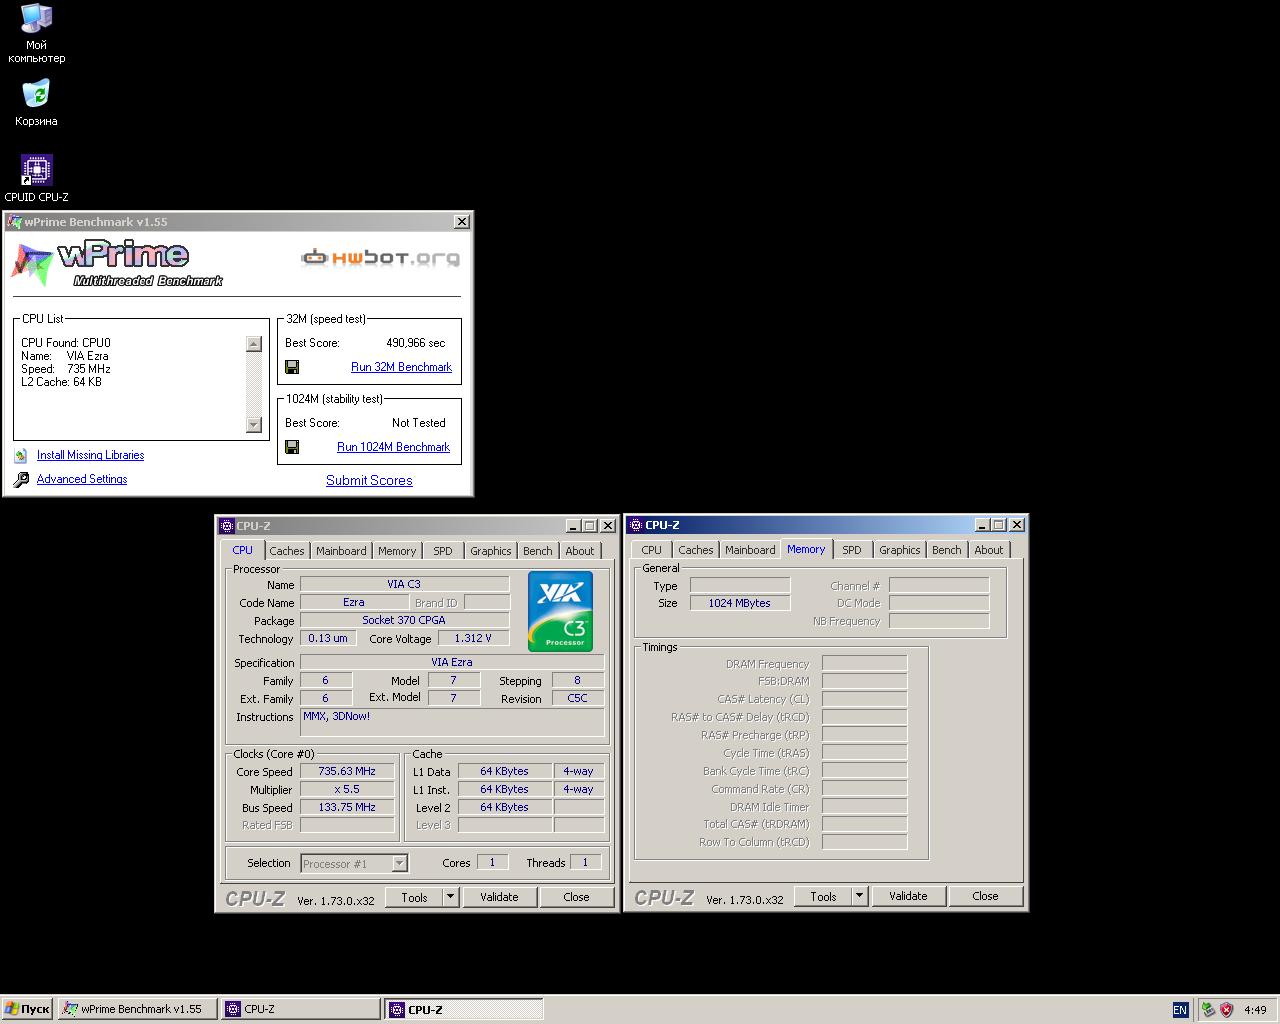Switch to wPrime Benchmark taskbar button
This screenshot has width=1280, height=1024.
[137, 1009]
